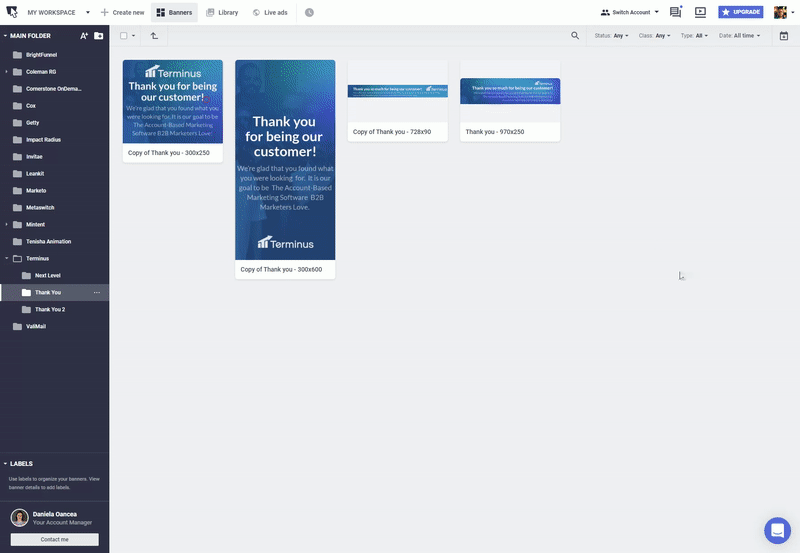Click the search magnifier icon
Image resolution: width=800 pixels, height=553 pixels.
(575, 35)
